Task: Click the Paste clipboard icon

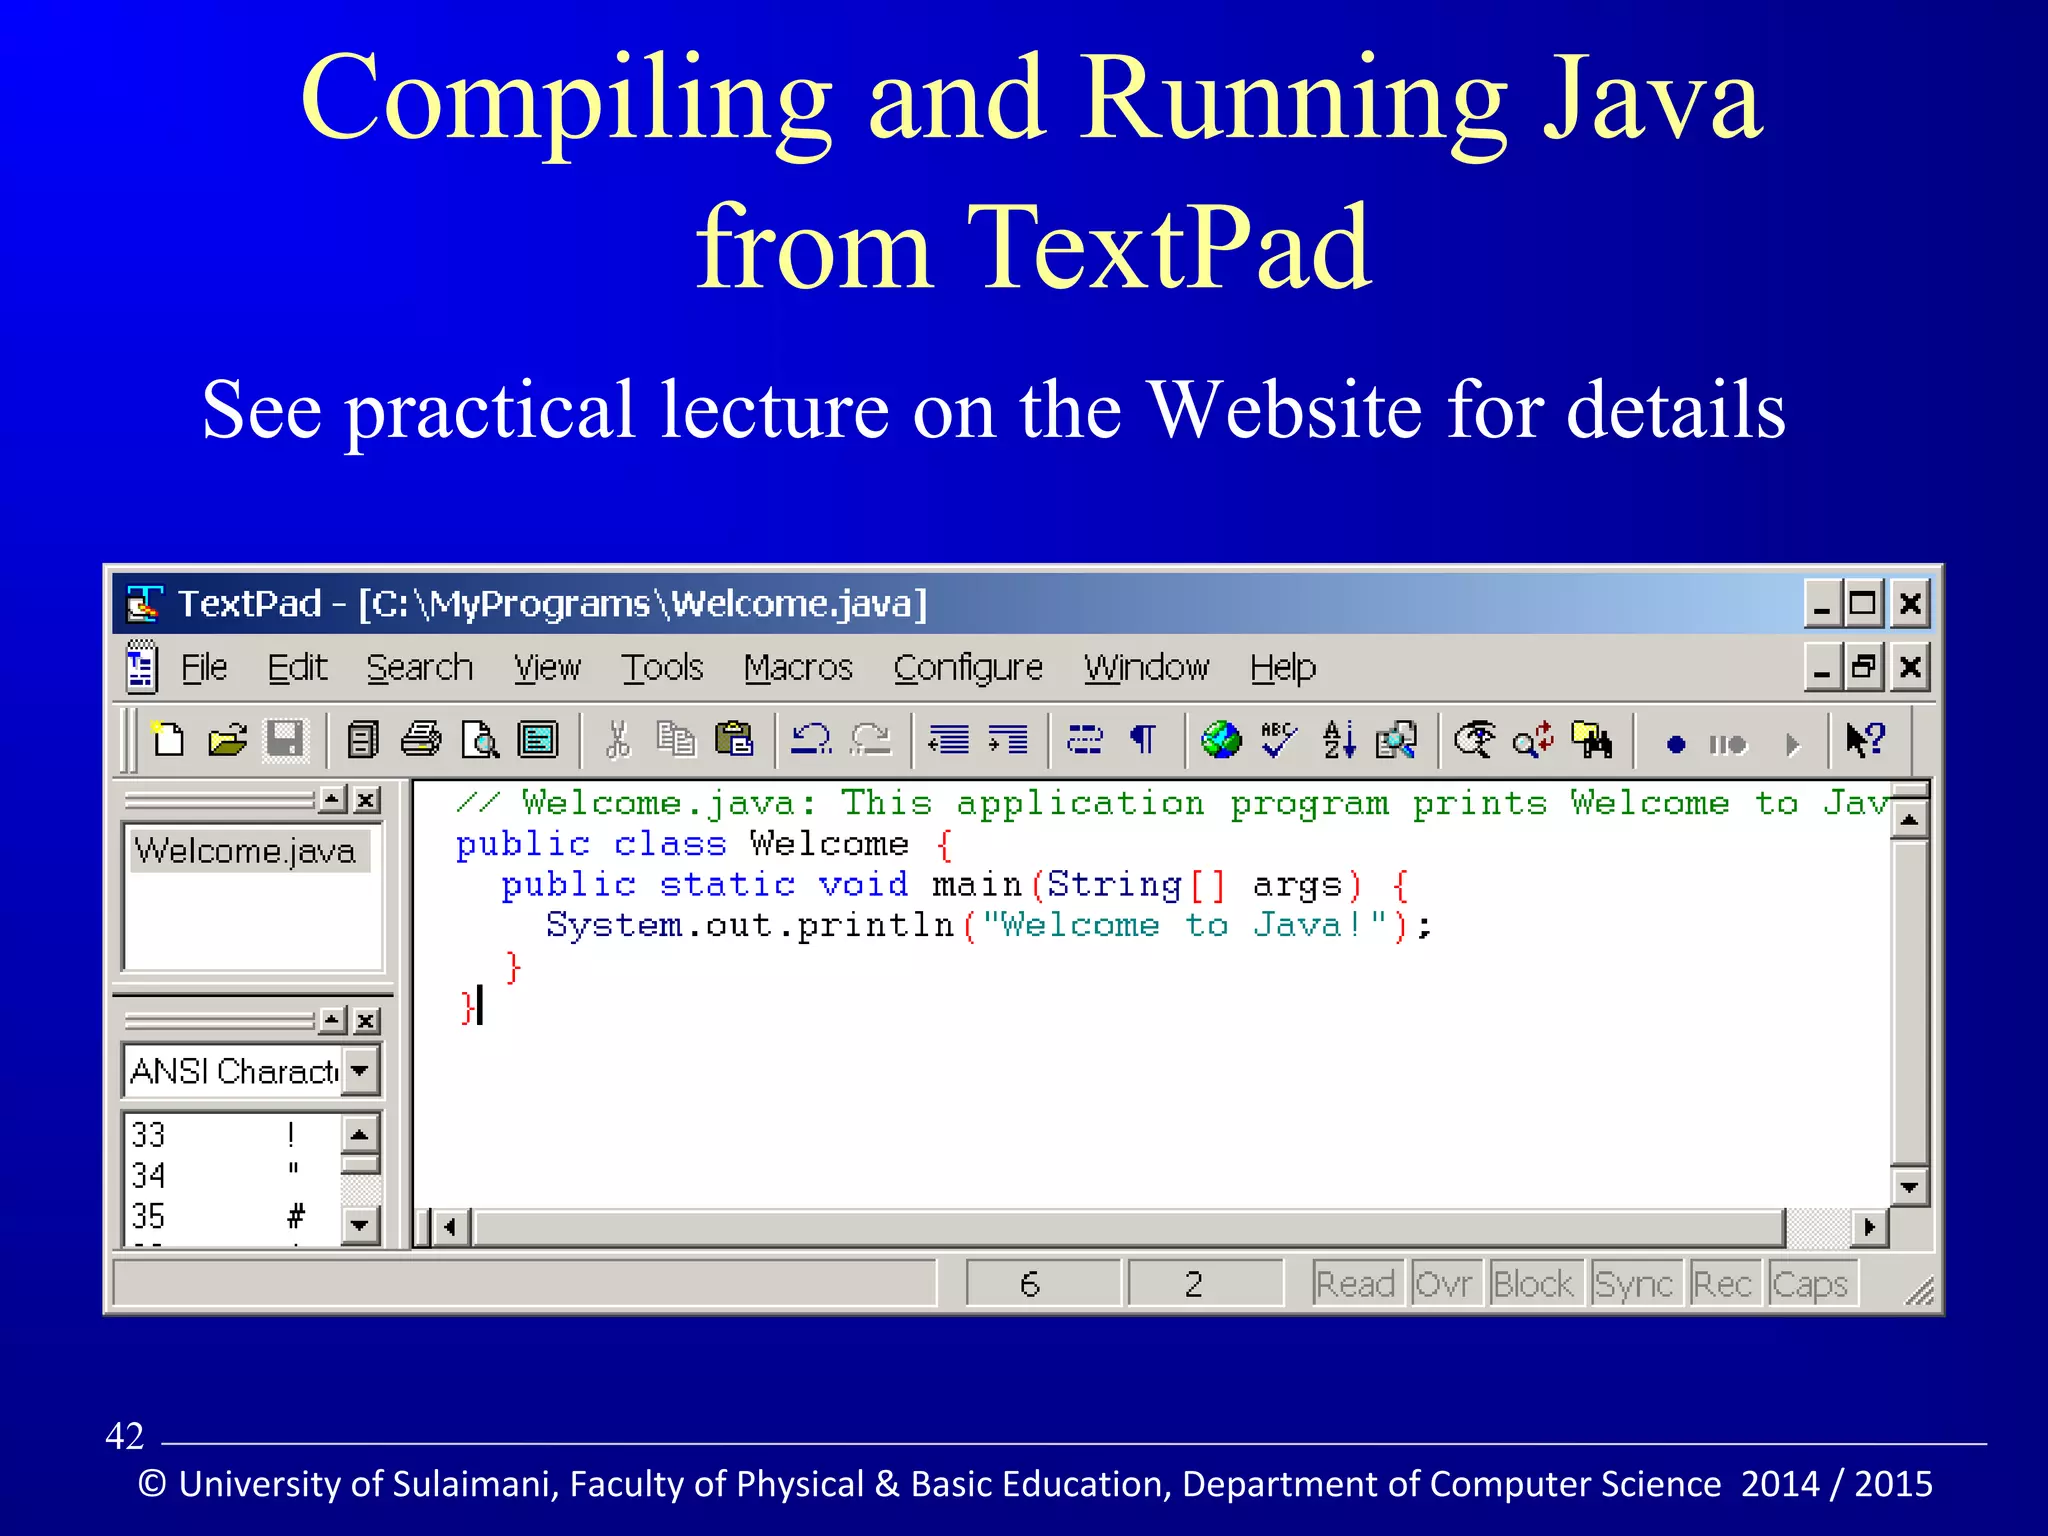Action: tap(734, 740)
